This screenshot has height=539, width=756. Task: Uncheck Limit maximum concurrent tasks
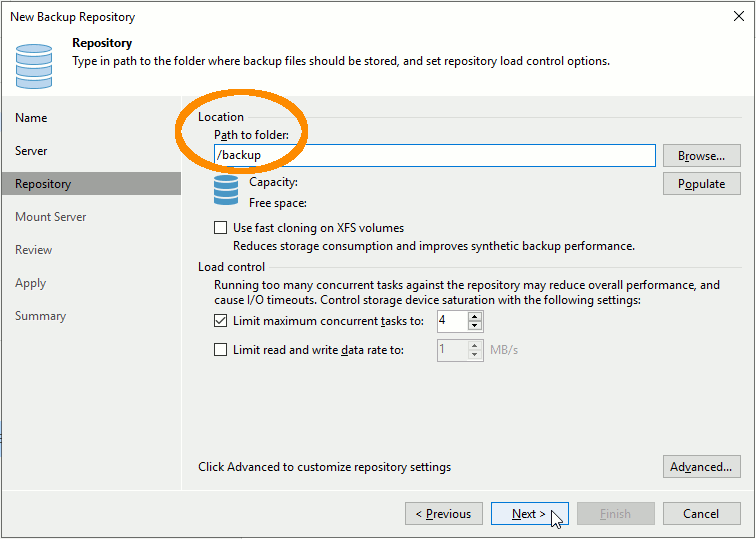click(x=221, y=321)
